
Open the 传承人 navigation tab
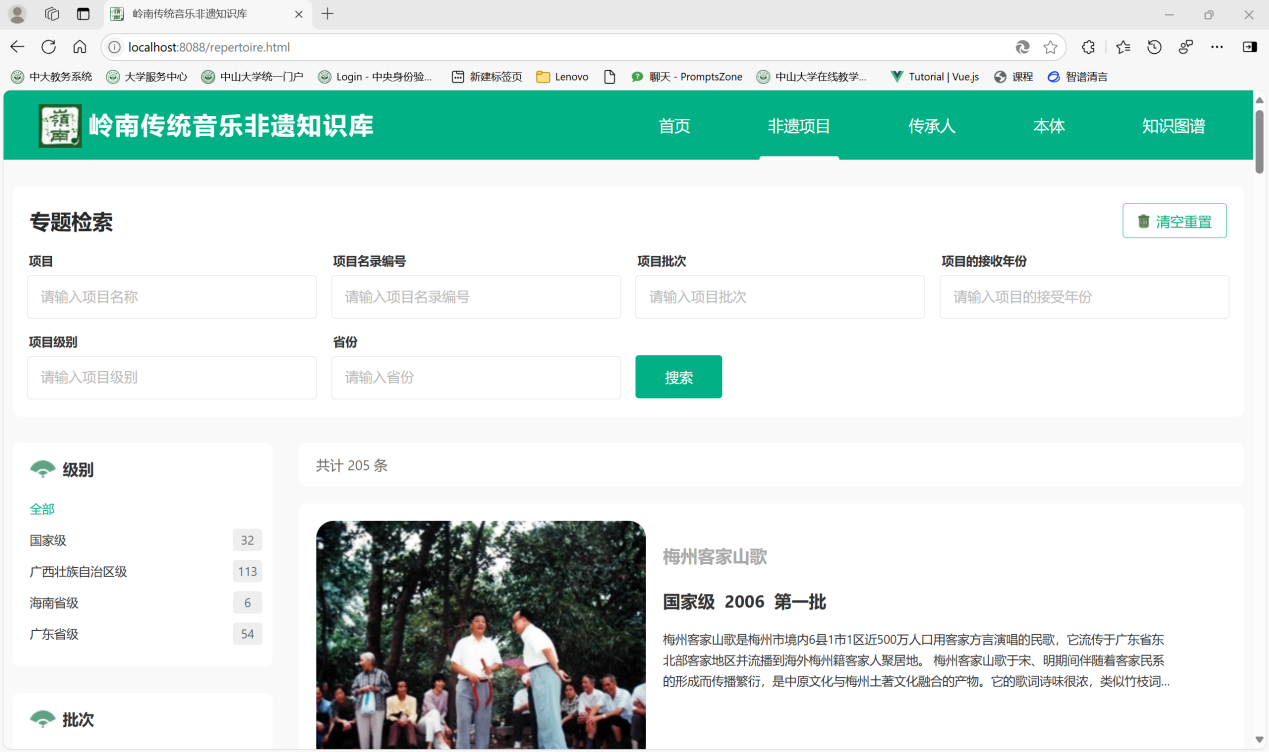(x=931, y=126)
